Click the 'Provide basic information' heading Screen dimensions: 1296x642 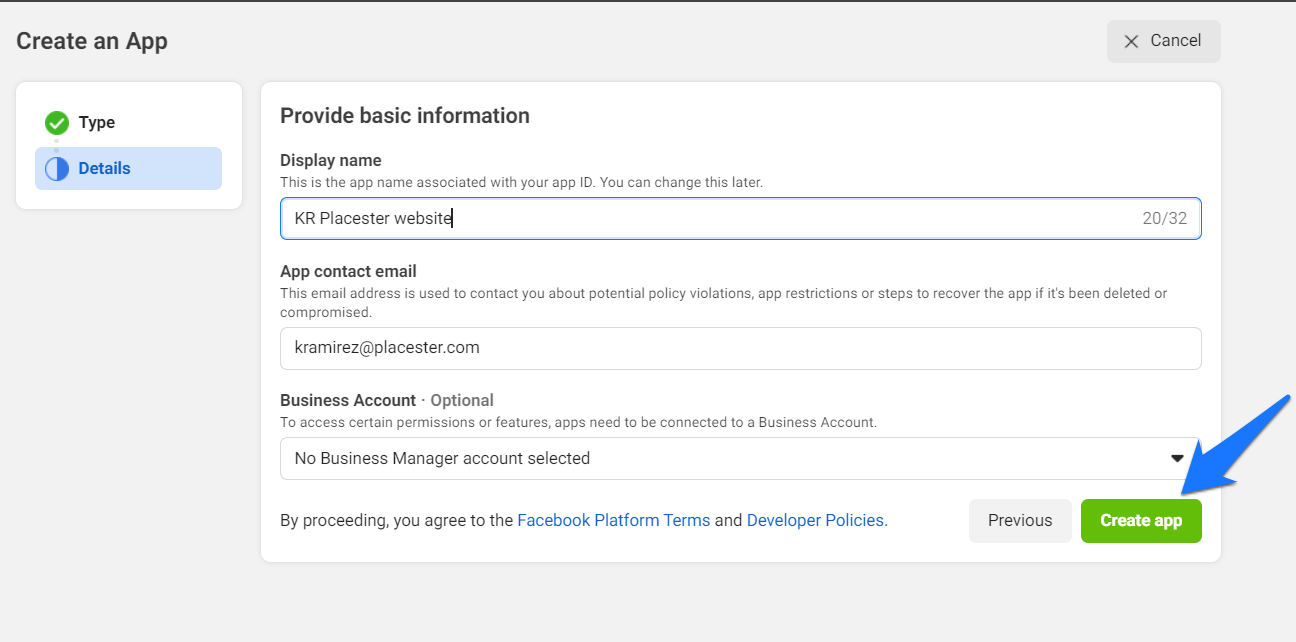pos(405,116)
